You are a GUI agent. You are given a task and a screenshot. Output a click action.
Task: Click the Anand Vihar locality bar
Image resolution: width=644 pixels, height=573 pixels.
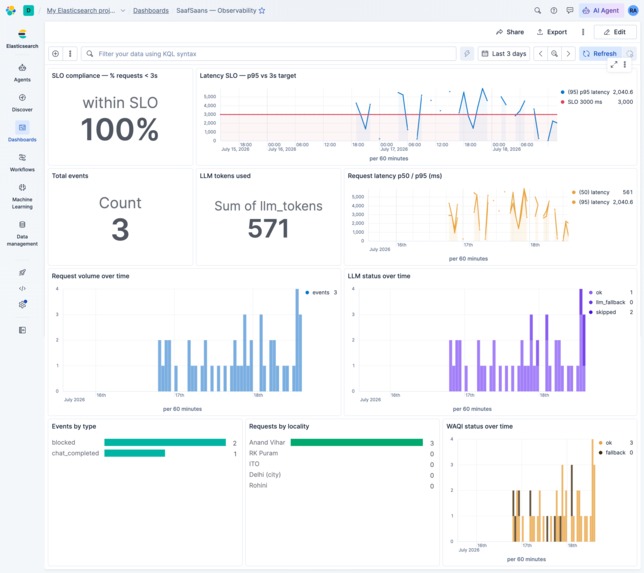(x=356, y=442)
